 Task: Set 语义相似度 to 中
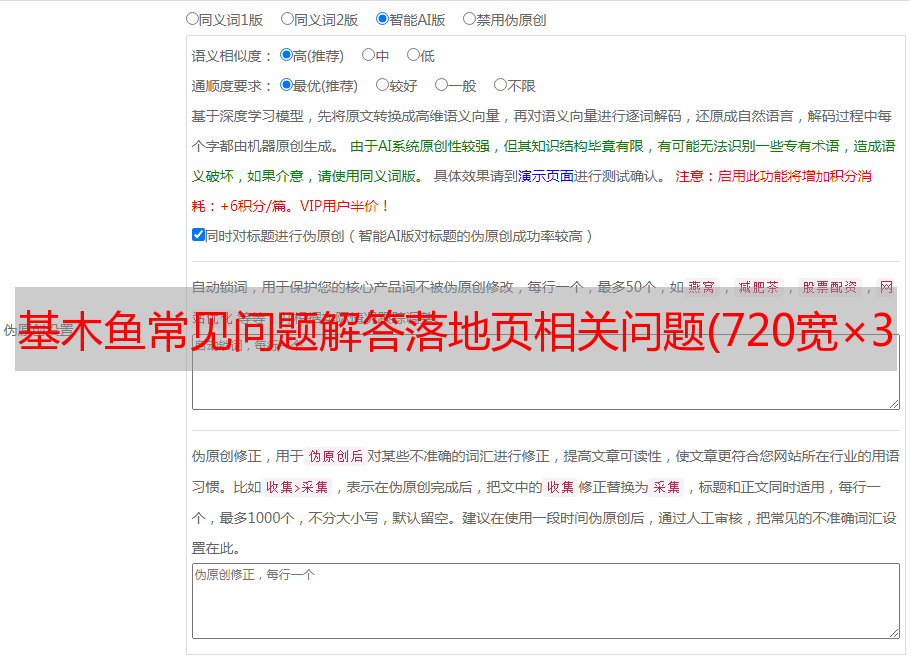pos(368,55)
